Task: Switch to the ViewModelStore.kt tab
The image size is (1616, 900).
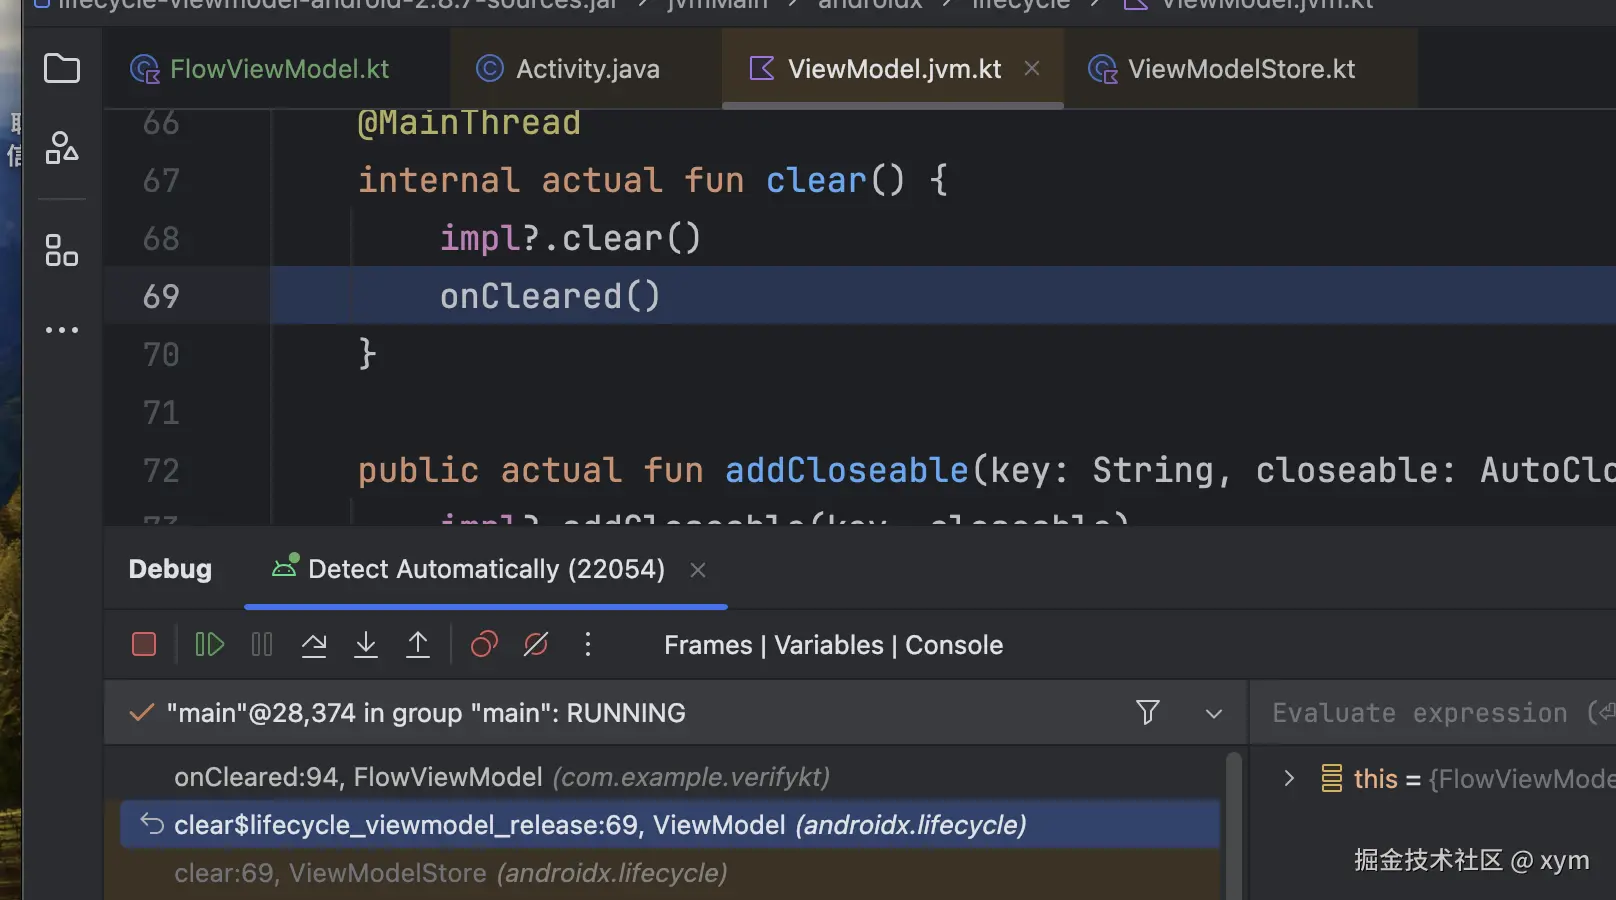Action: click(x=1240, y=69)
